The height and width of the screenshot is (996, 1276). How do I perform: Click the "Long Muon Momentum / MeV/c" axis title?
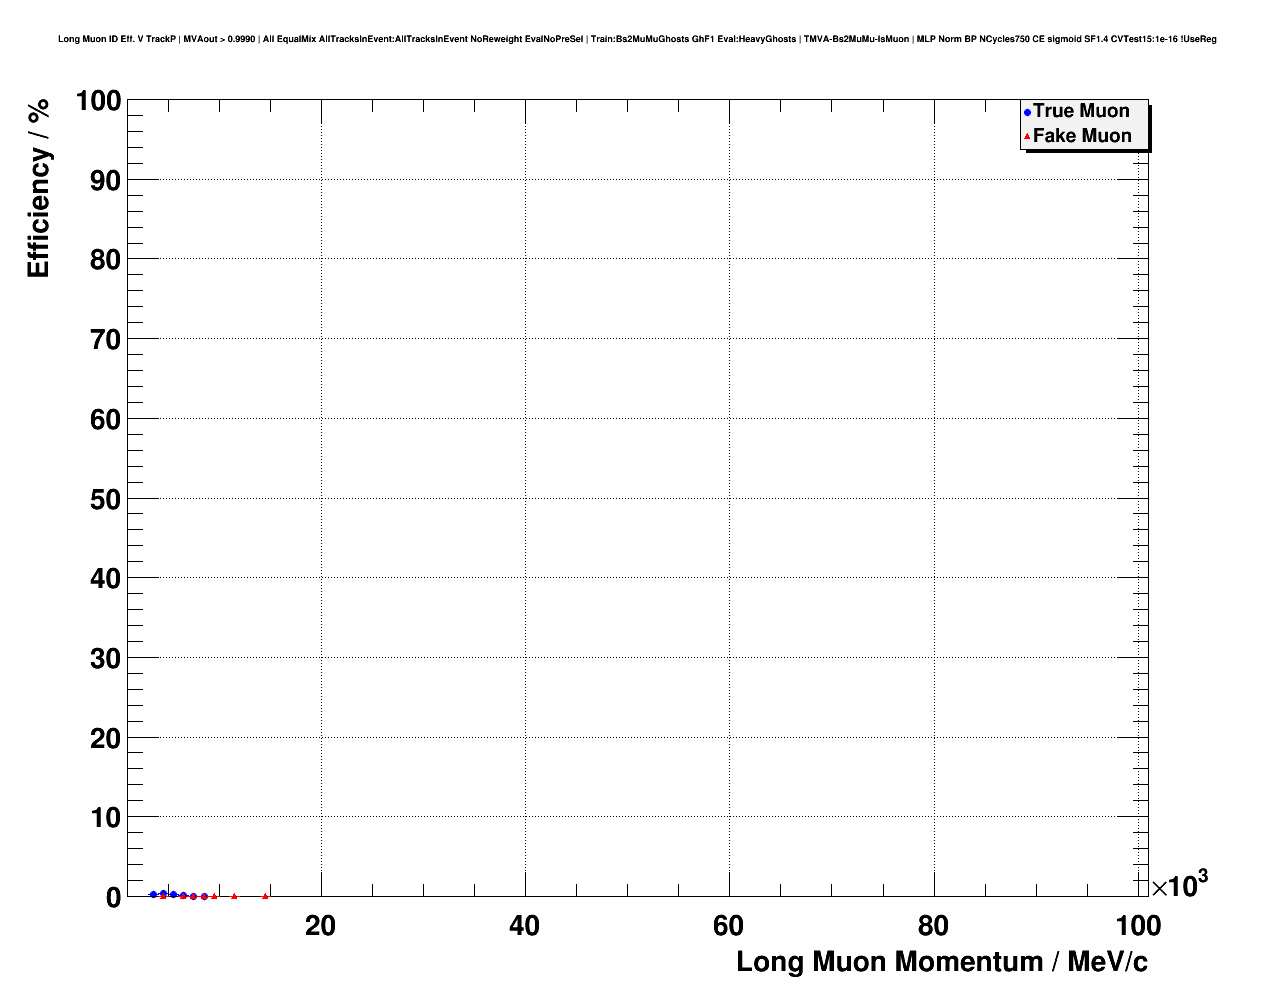pos(942,962)
